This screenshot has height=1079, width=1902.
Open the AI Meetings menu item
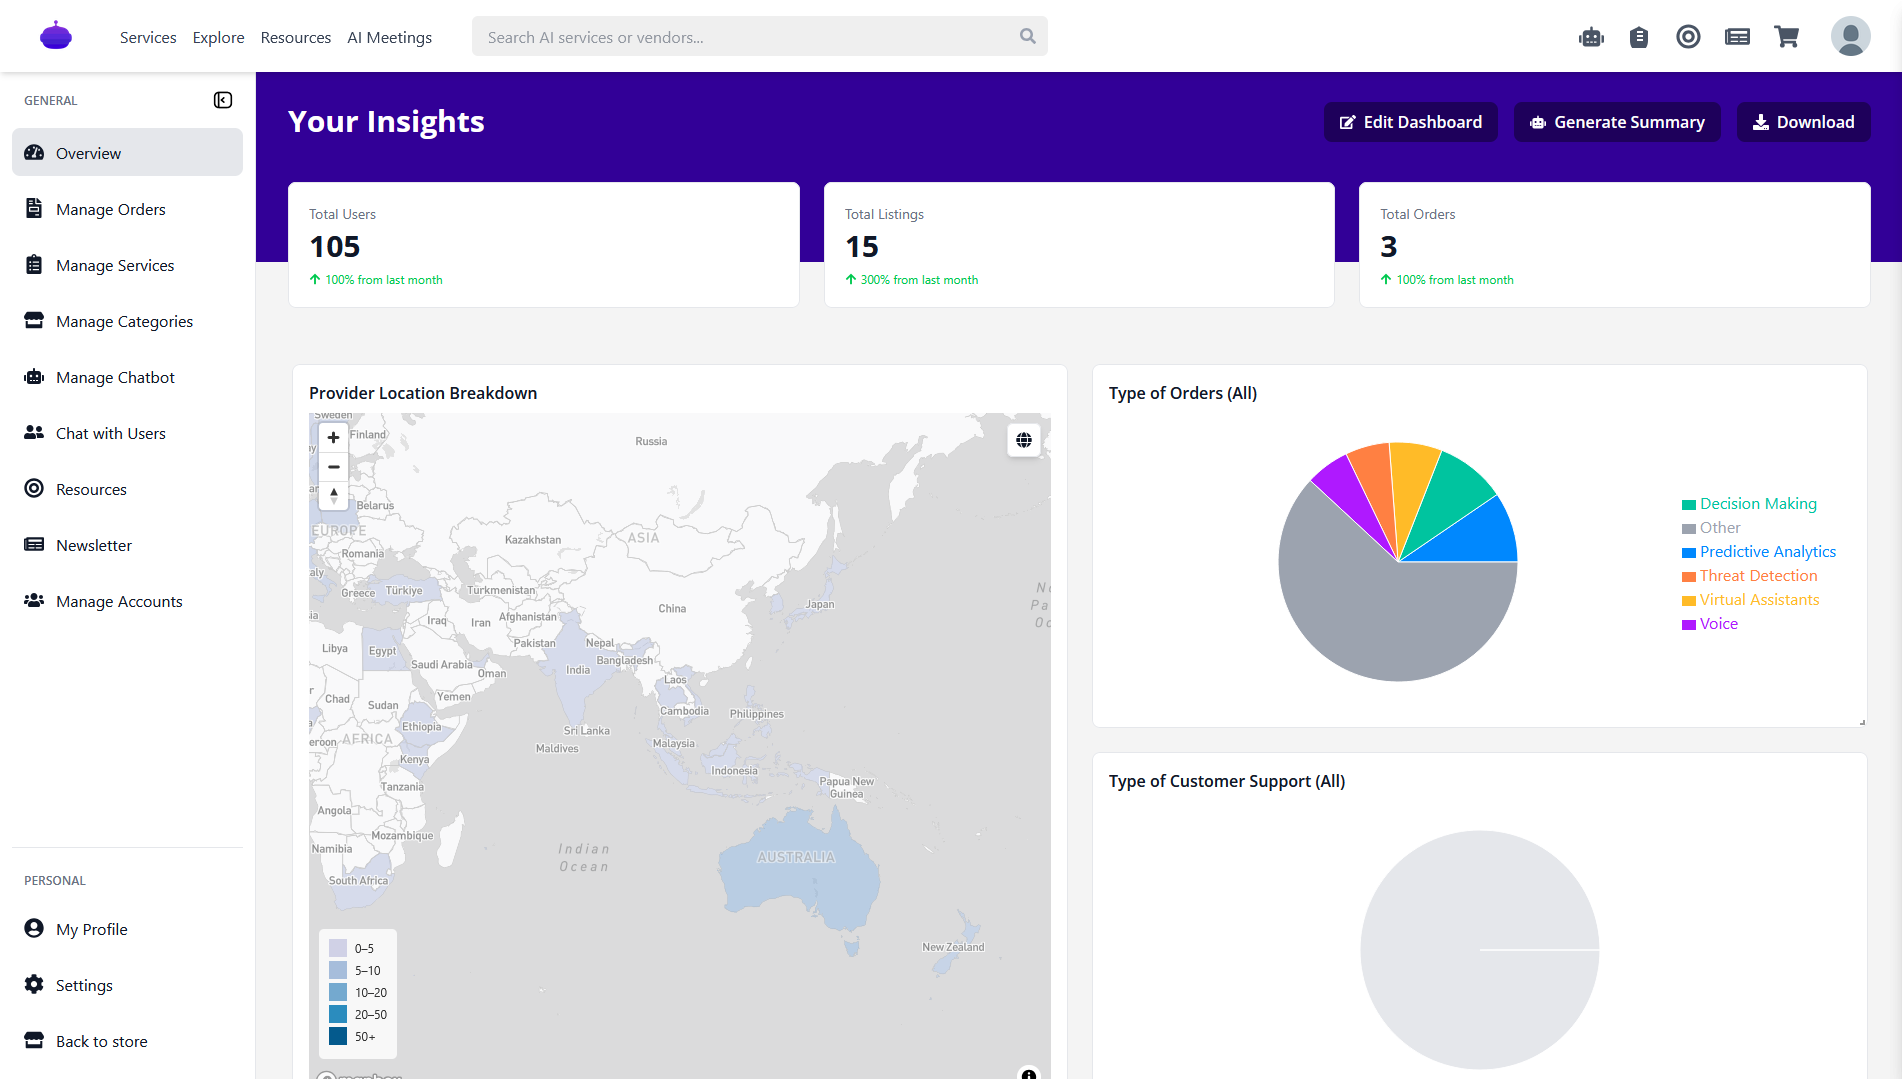(x=389, y=37)
